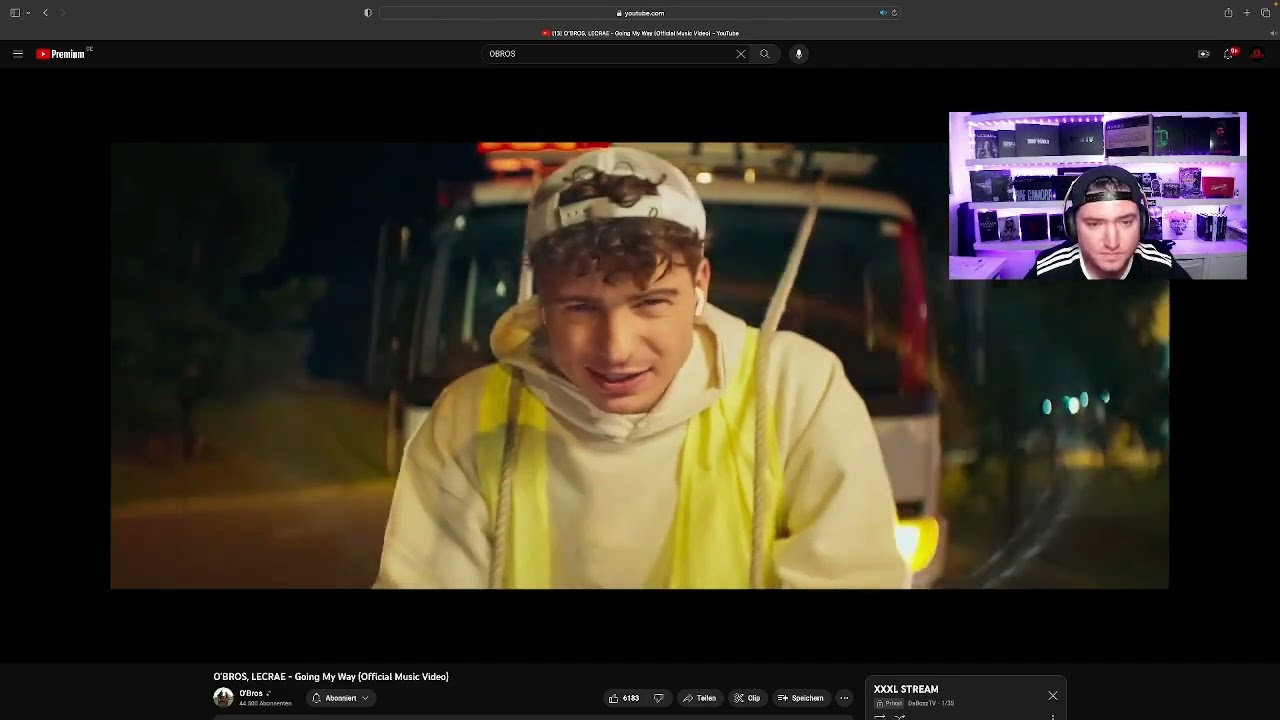Click the music video player
This screenshot has height=720, width=1280.
[639, 365]
